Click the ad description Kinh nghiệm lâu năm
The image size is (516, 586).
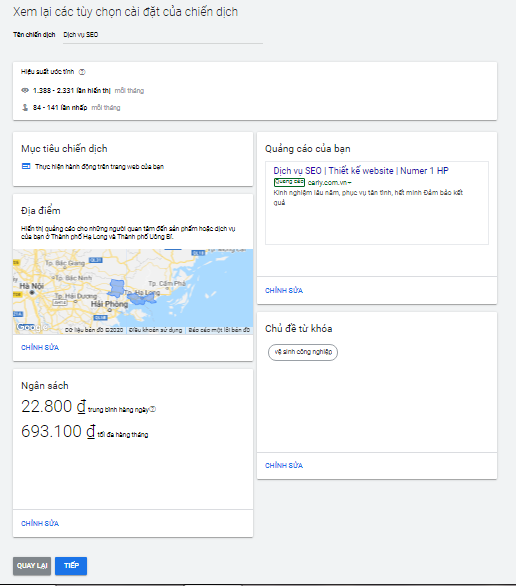pos(368,197)
